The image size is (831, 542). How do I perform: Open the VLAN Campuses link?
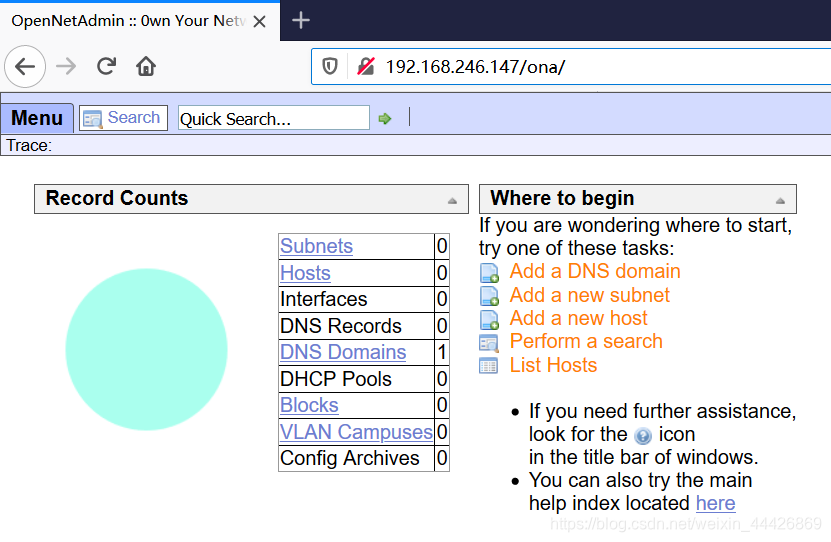(x=356, y=432)
